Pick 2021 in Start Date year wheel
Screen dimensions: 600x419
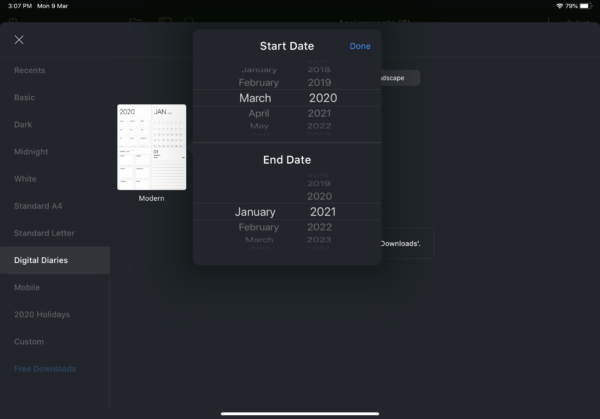click(320, 113)
